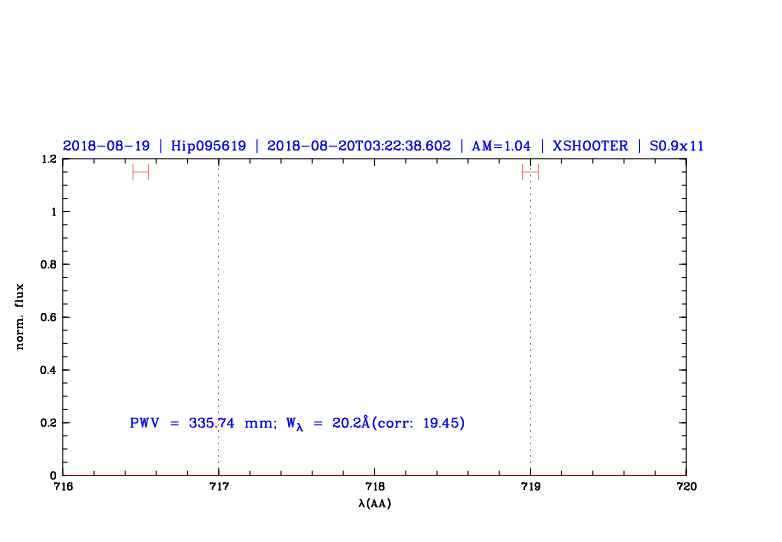782x542 pixels.
Task: Click the timestamp 2018-08-20T03:22:38.602
Action: tap(359, 146)
